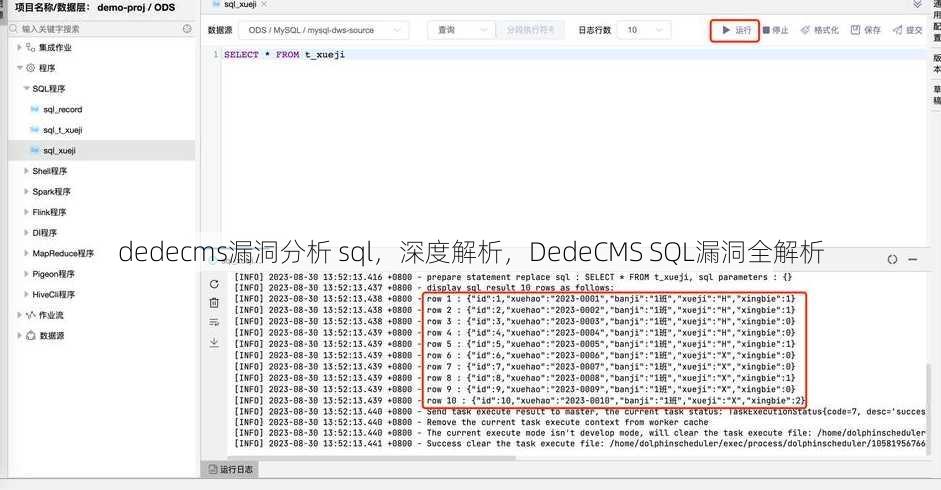Viewport: 941px width, 490px height.
Task: Click log line 'display sql result 10 rows'
Action: [424, 288]
